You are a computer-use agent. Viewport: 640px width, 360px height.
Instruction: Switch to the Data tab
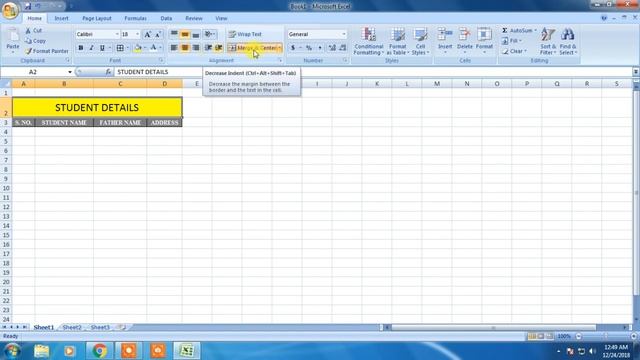(x=166, y=18)
